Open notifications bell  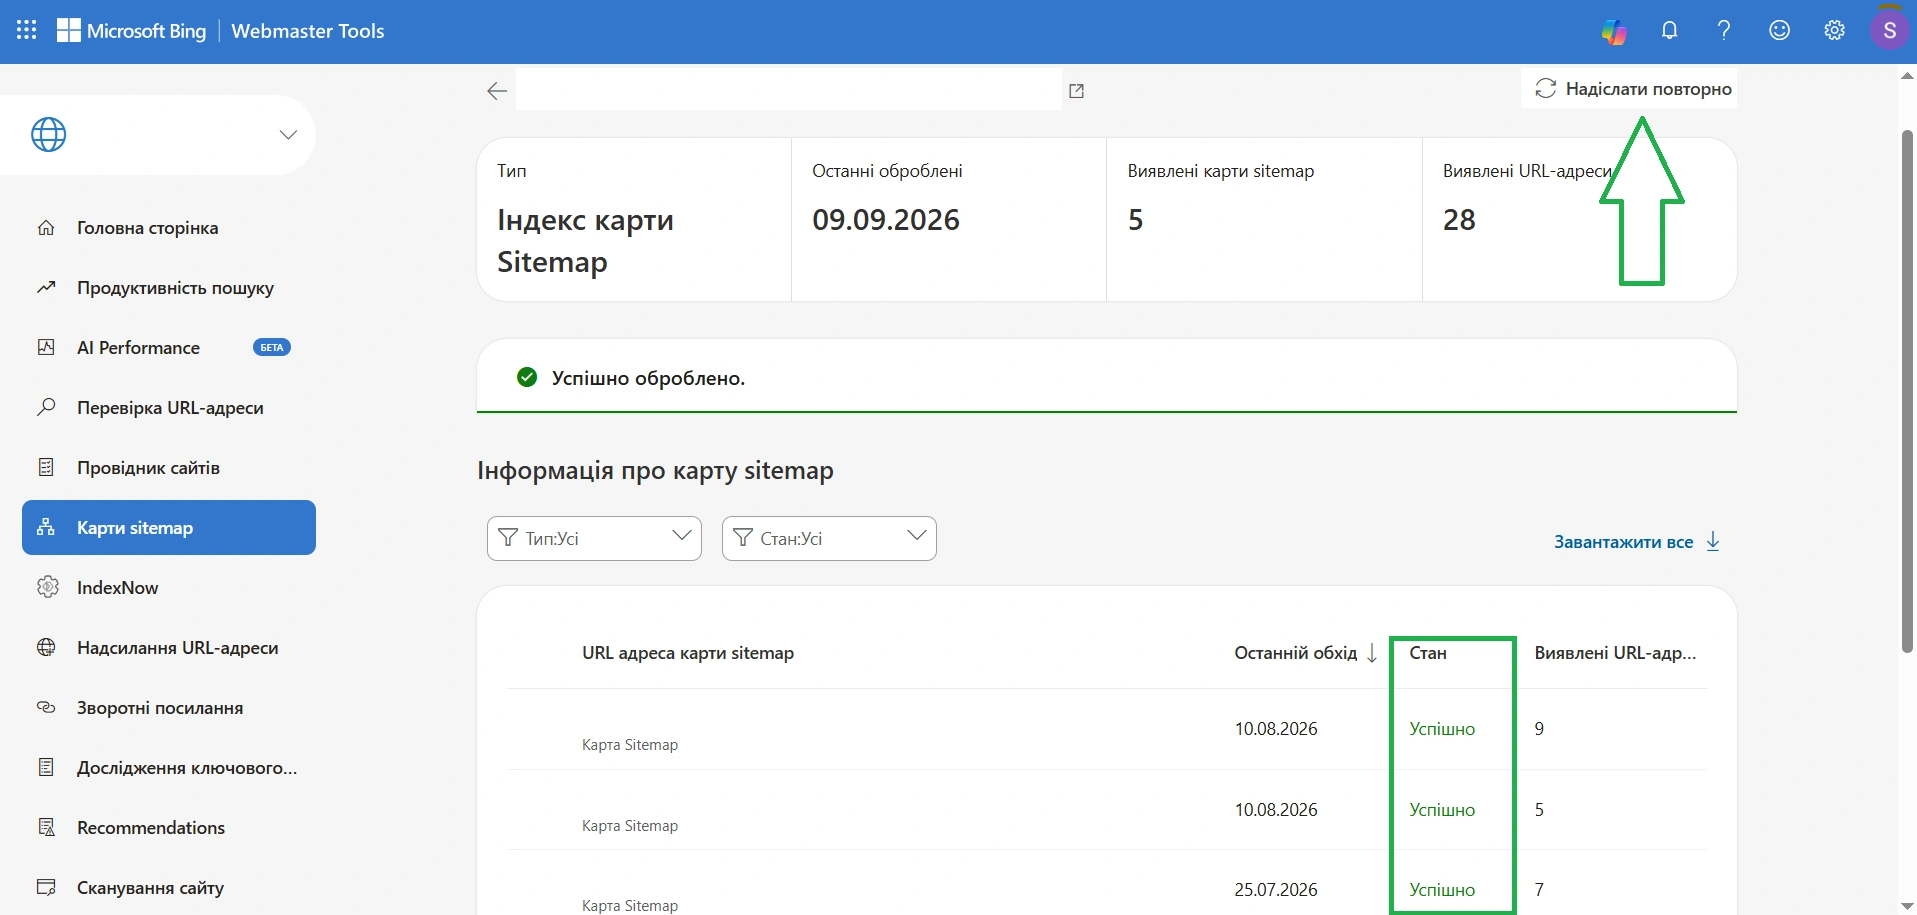[x=1669, y=31]
